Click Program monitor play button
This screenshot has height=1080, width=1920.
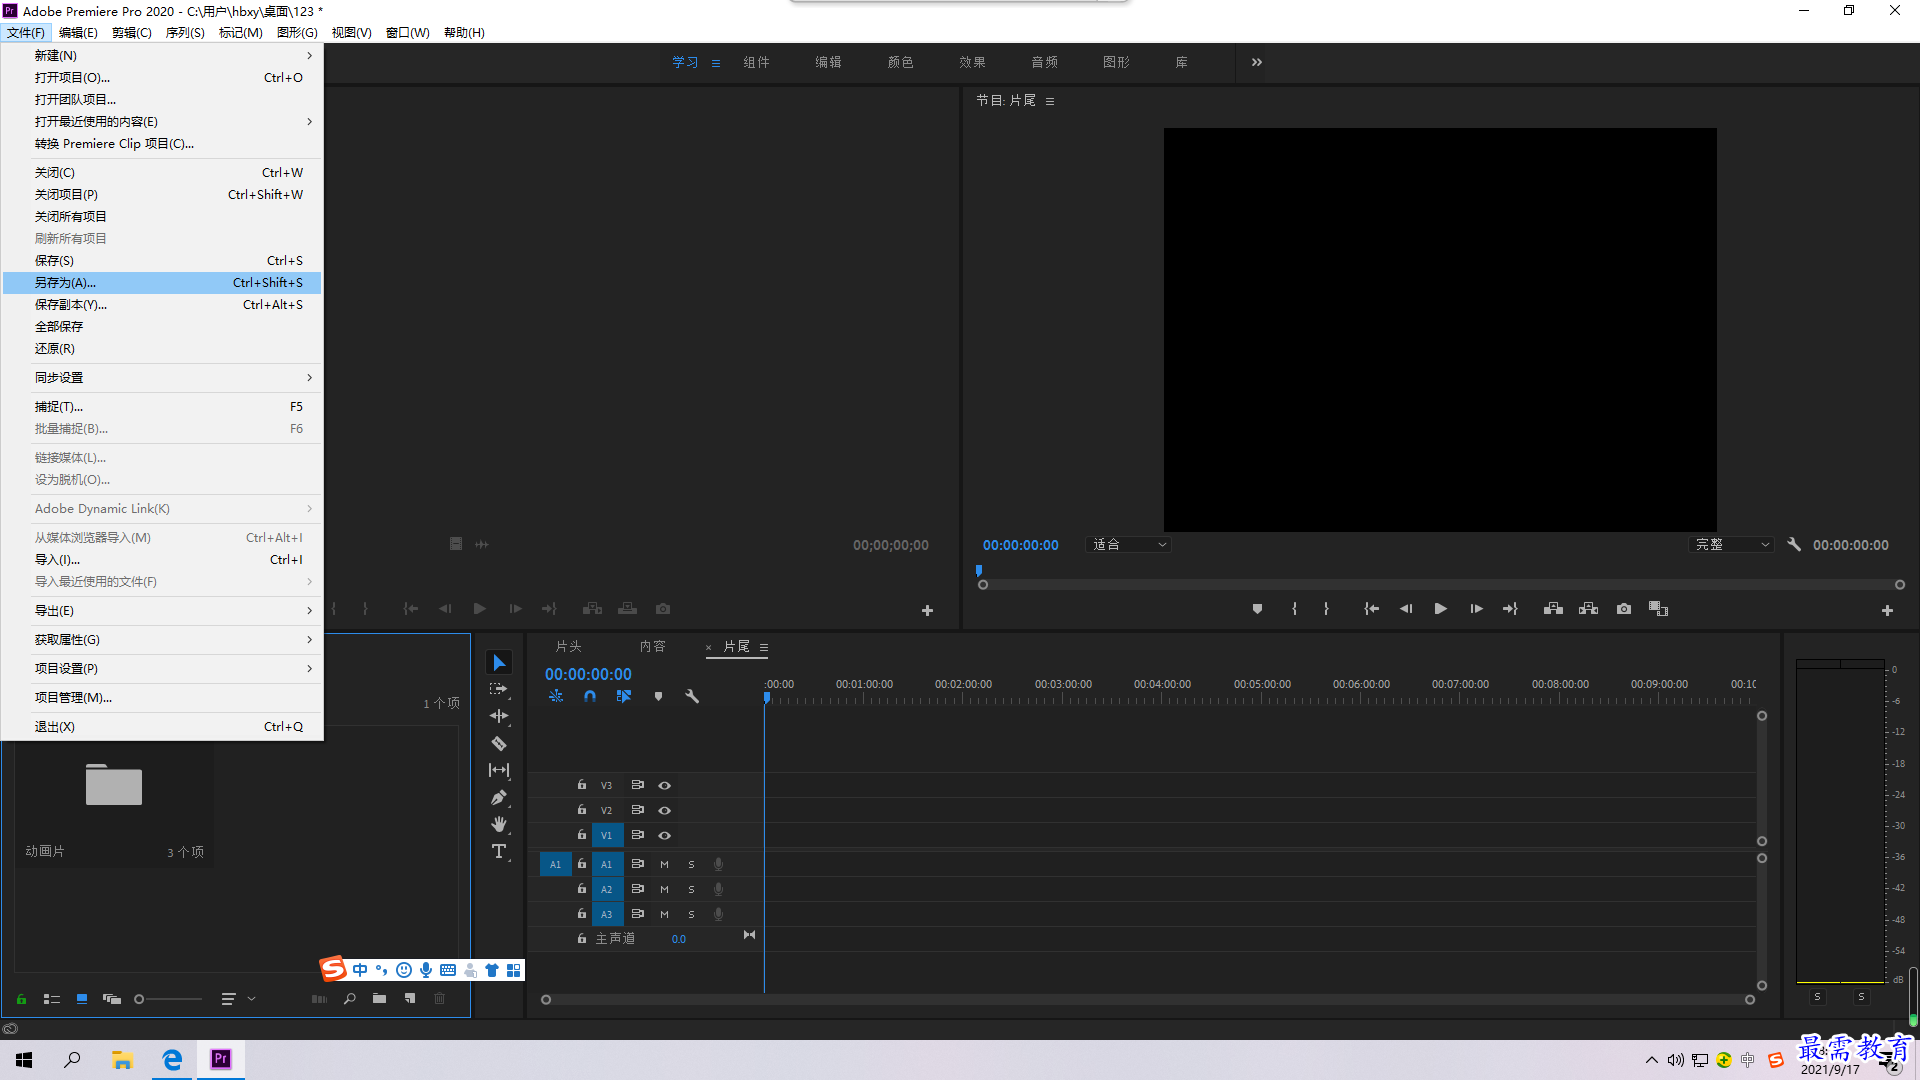[x=1440, y=609]
